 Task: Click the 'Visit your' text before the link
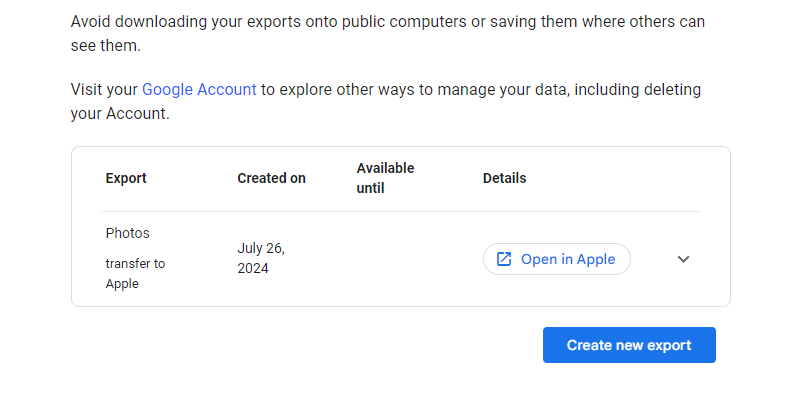[104, 89]
